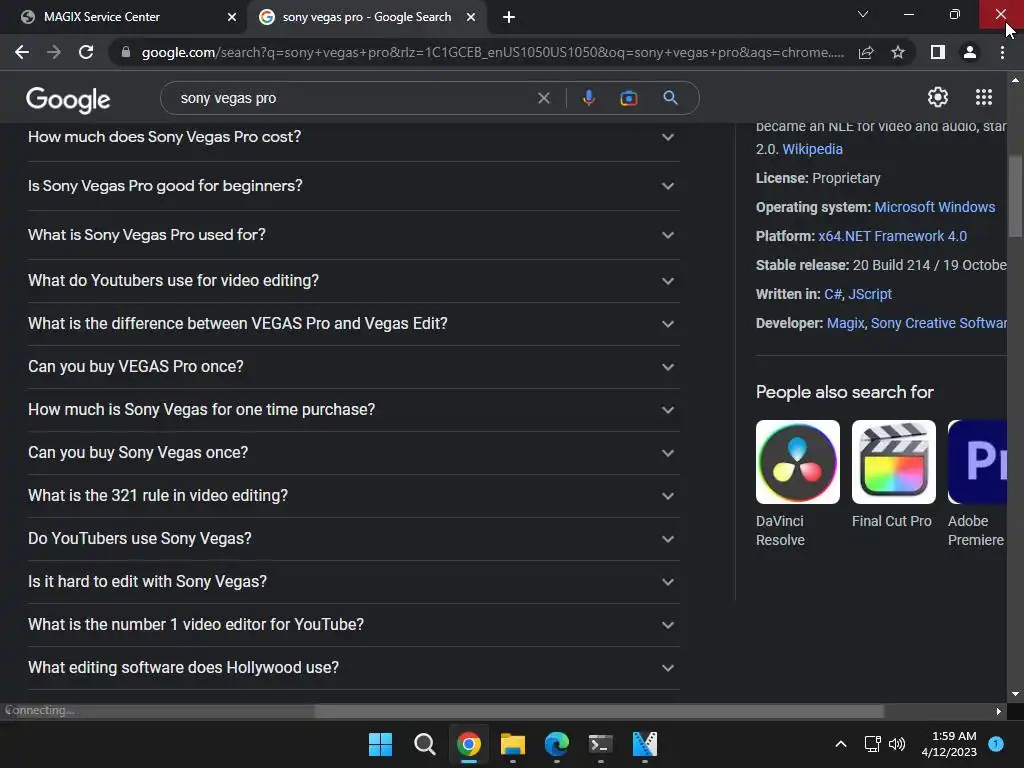Search by image with Google Lens

[x=629, y=98]
